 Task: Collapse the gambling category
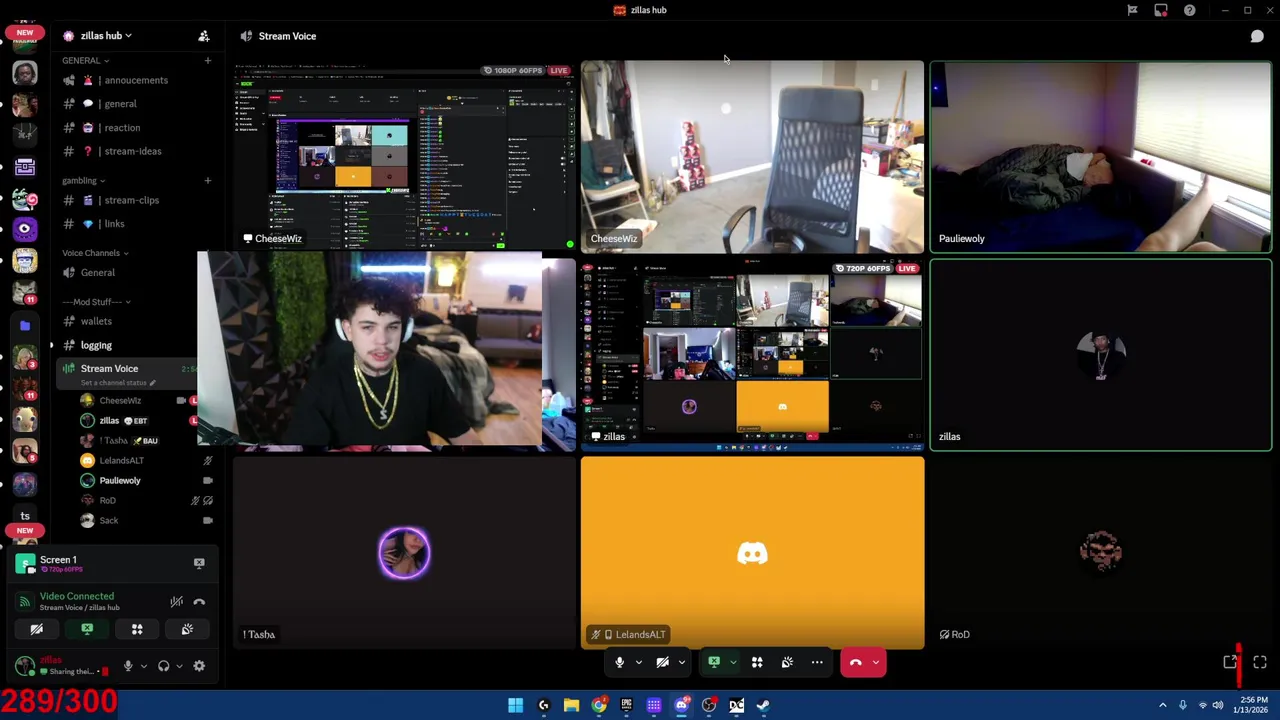[83, 180]
